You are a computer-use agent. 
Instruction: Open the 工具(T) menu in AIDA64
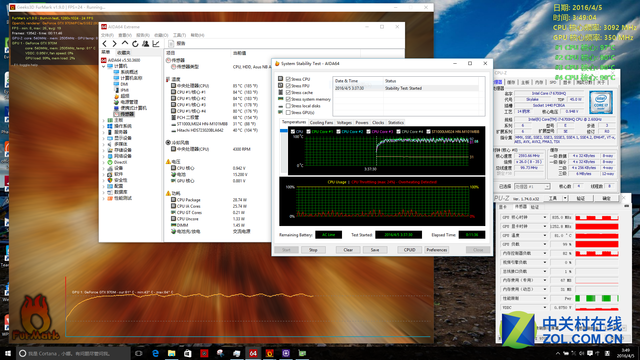click(179, 35)
